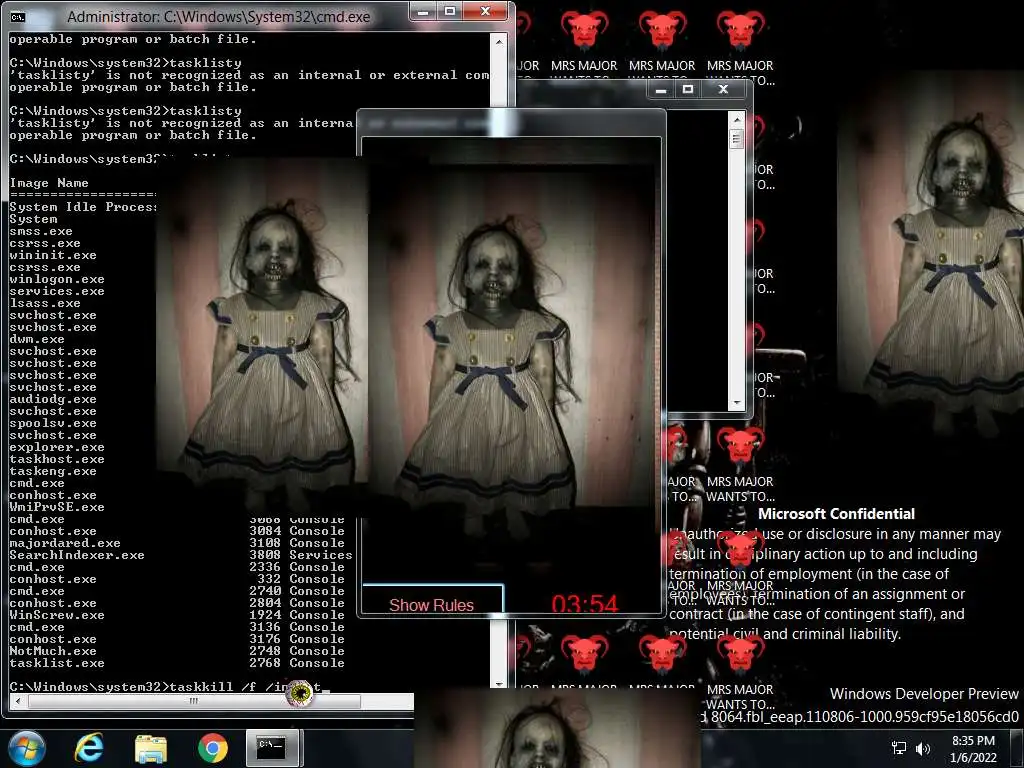1024x768 pixels.
Task: Click scroll up arrow in the back black window
Action: [x=737, y=120]
